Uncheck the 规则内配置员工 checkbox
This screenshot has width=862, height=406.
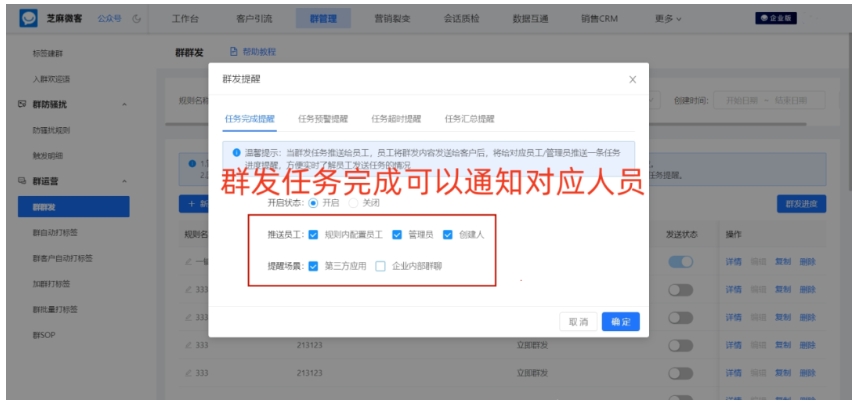pos(313,235)
